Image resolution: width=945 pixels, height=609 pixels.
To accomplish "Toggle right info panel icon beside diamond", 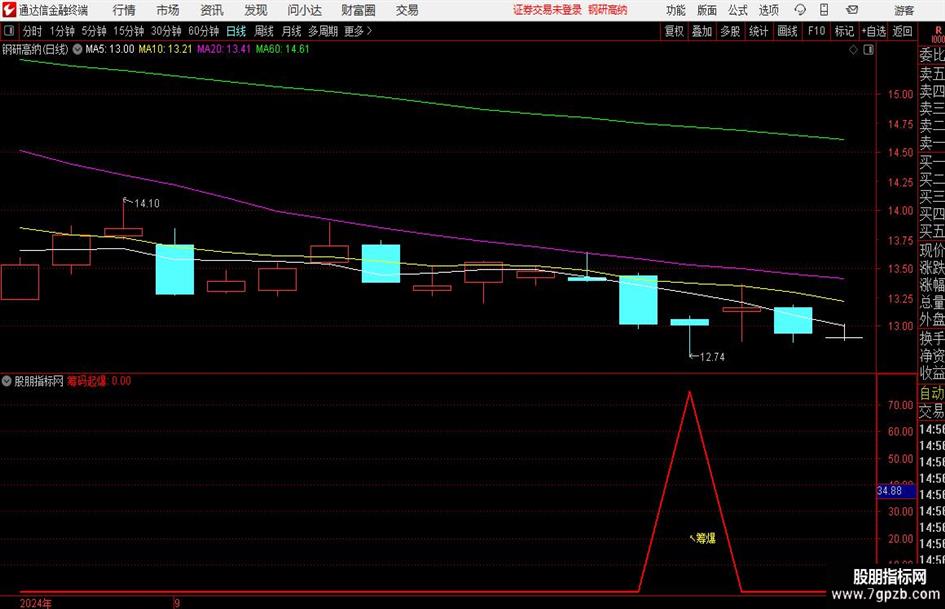I will coord(868,49).
